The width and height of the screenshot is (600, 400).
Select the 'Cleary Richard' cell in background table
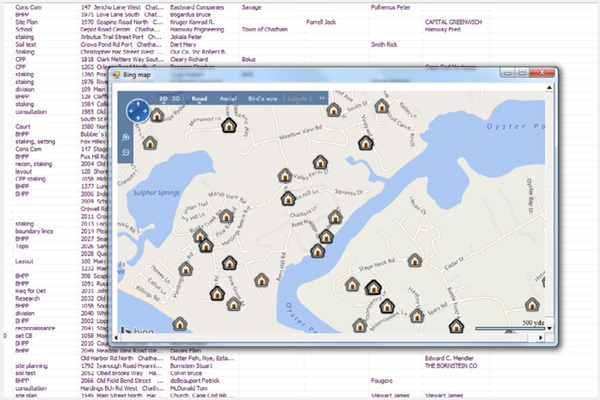[x=189, y=59]
